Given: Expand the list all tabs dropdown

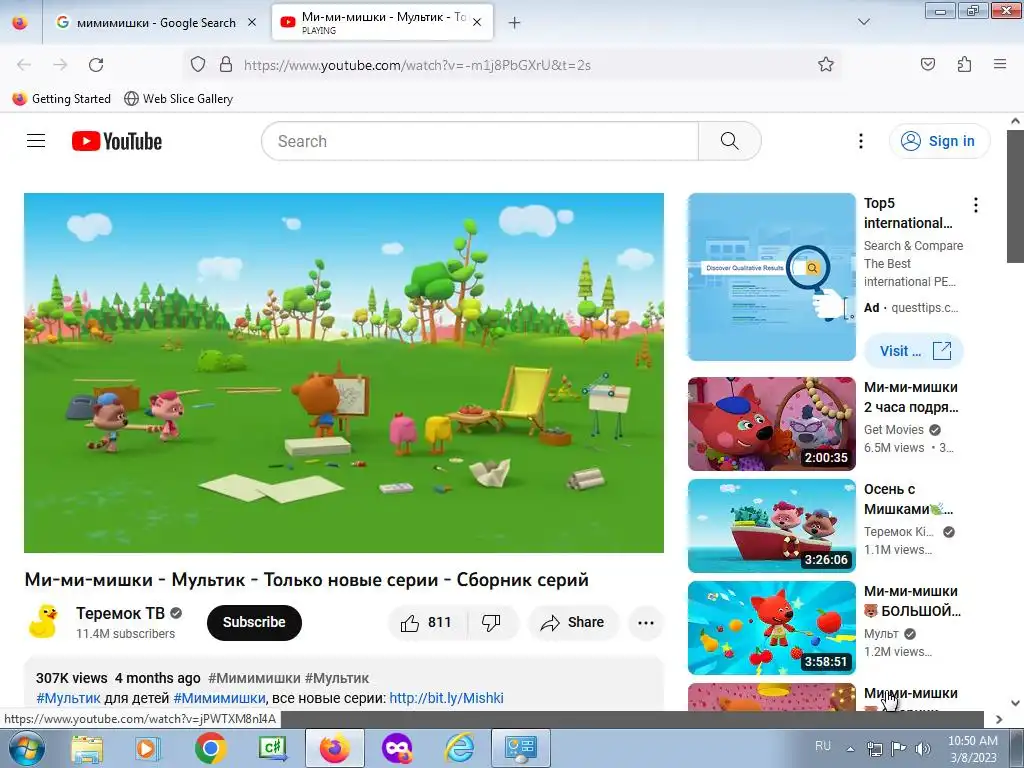Looking at the screenshot, I should coord(863,22).
